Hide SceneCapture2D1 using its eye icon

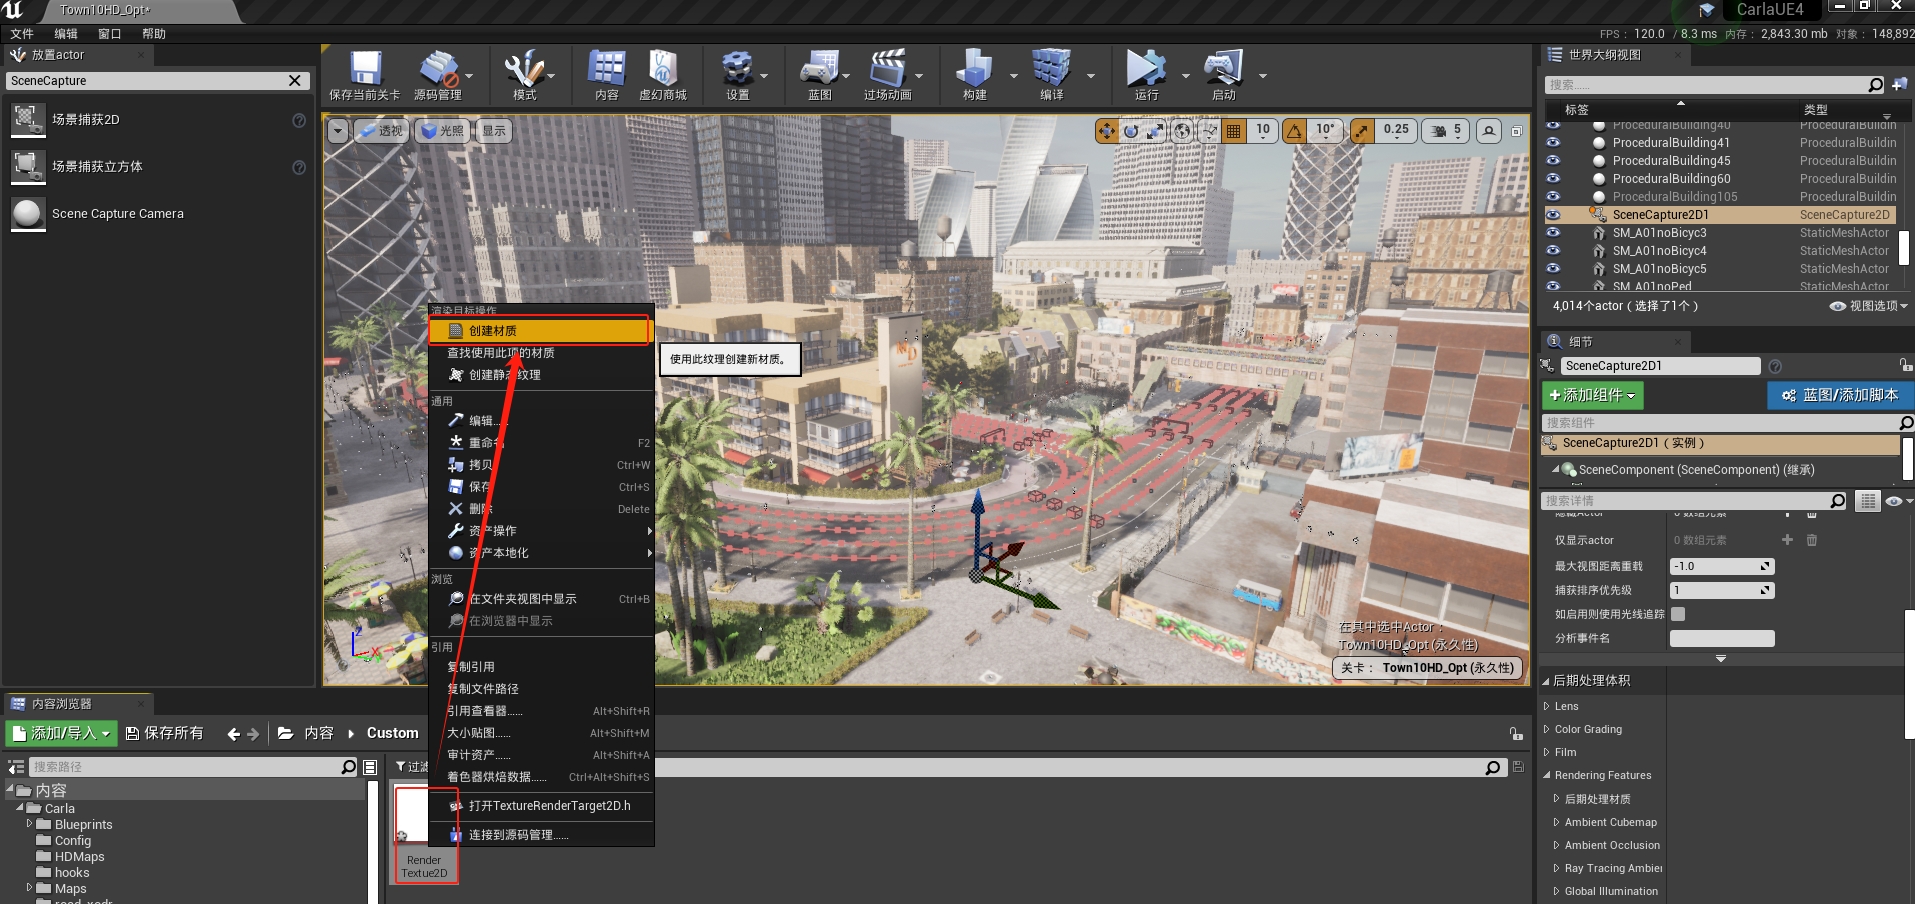coord(1553,215)
